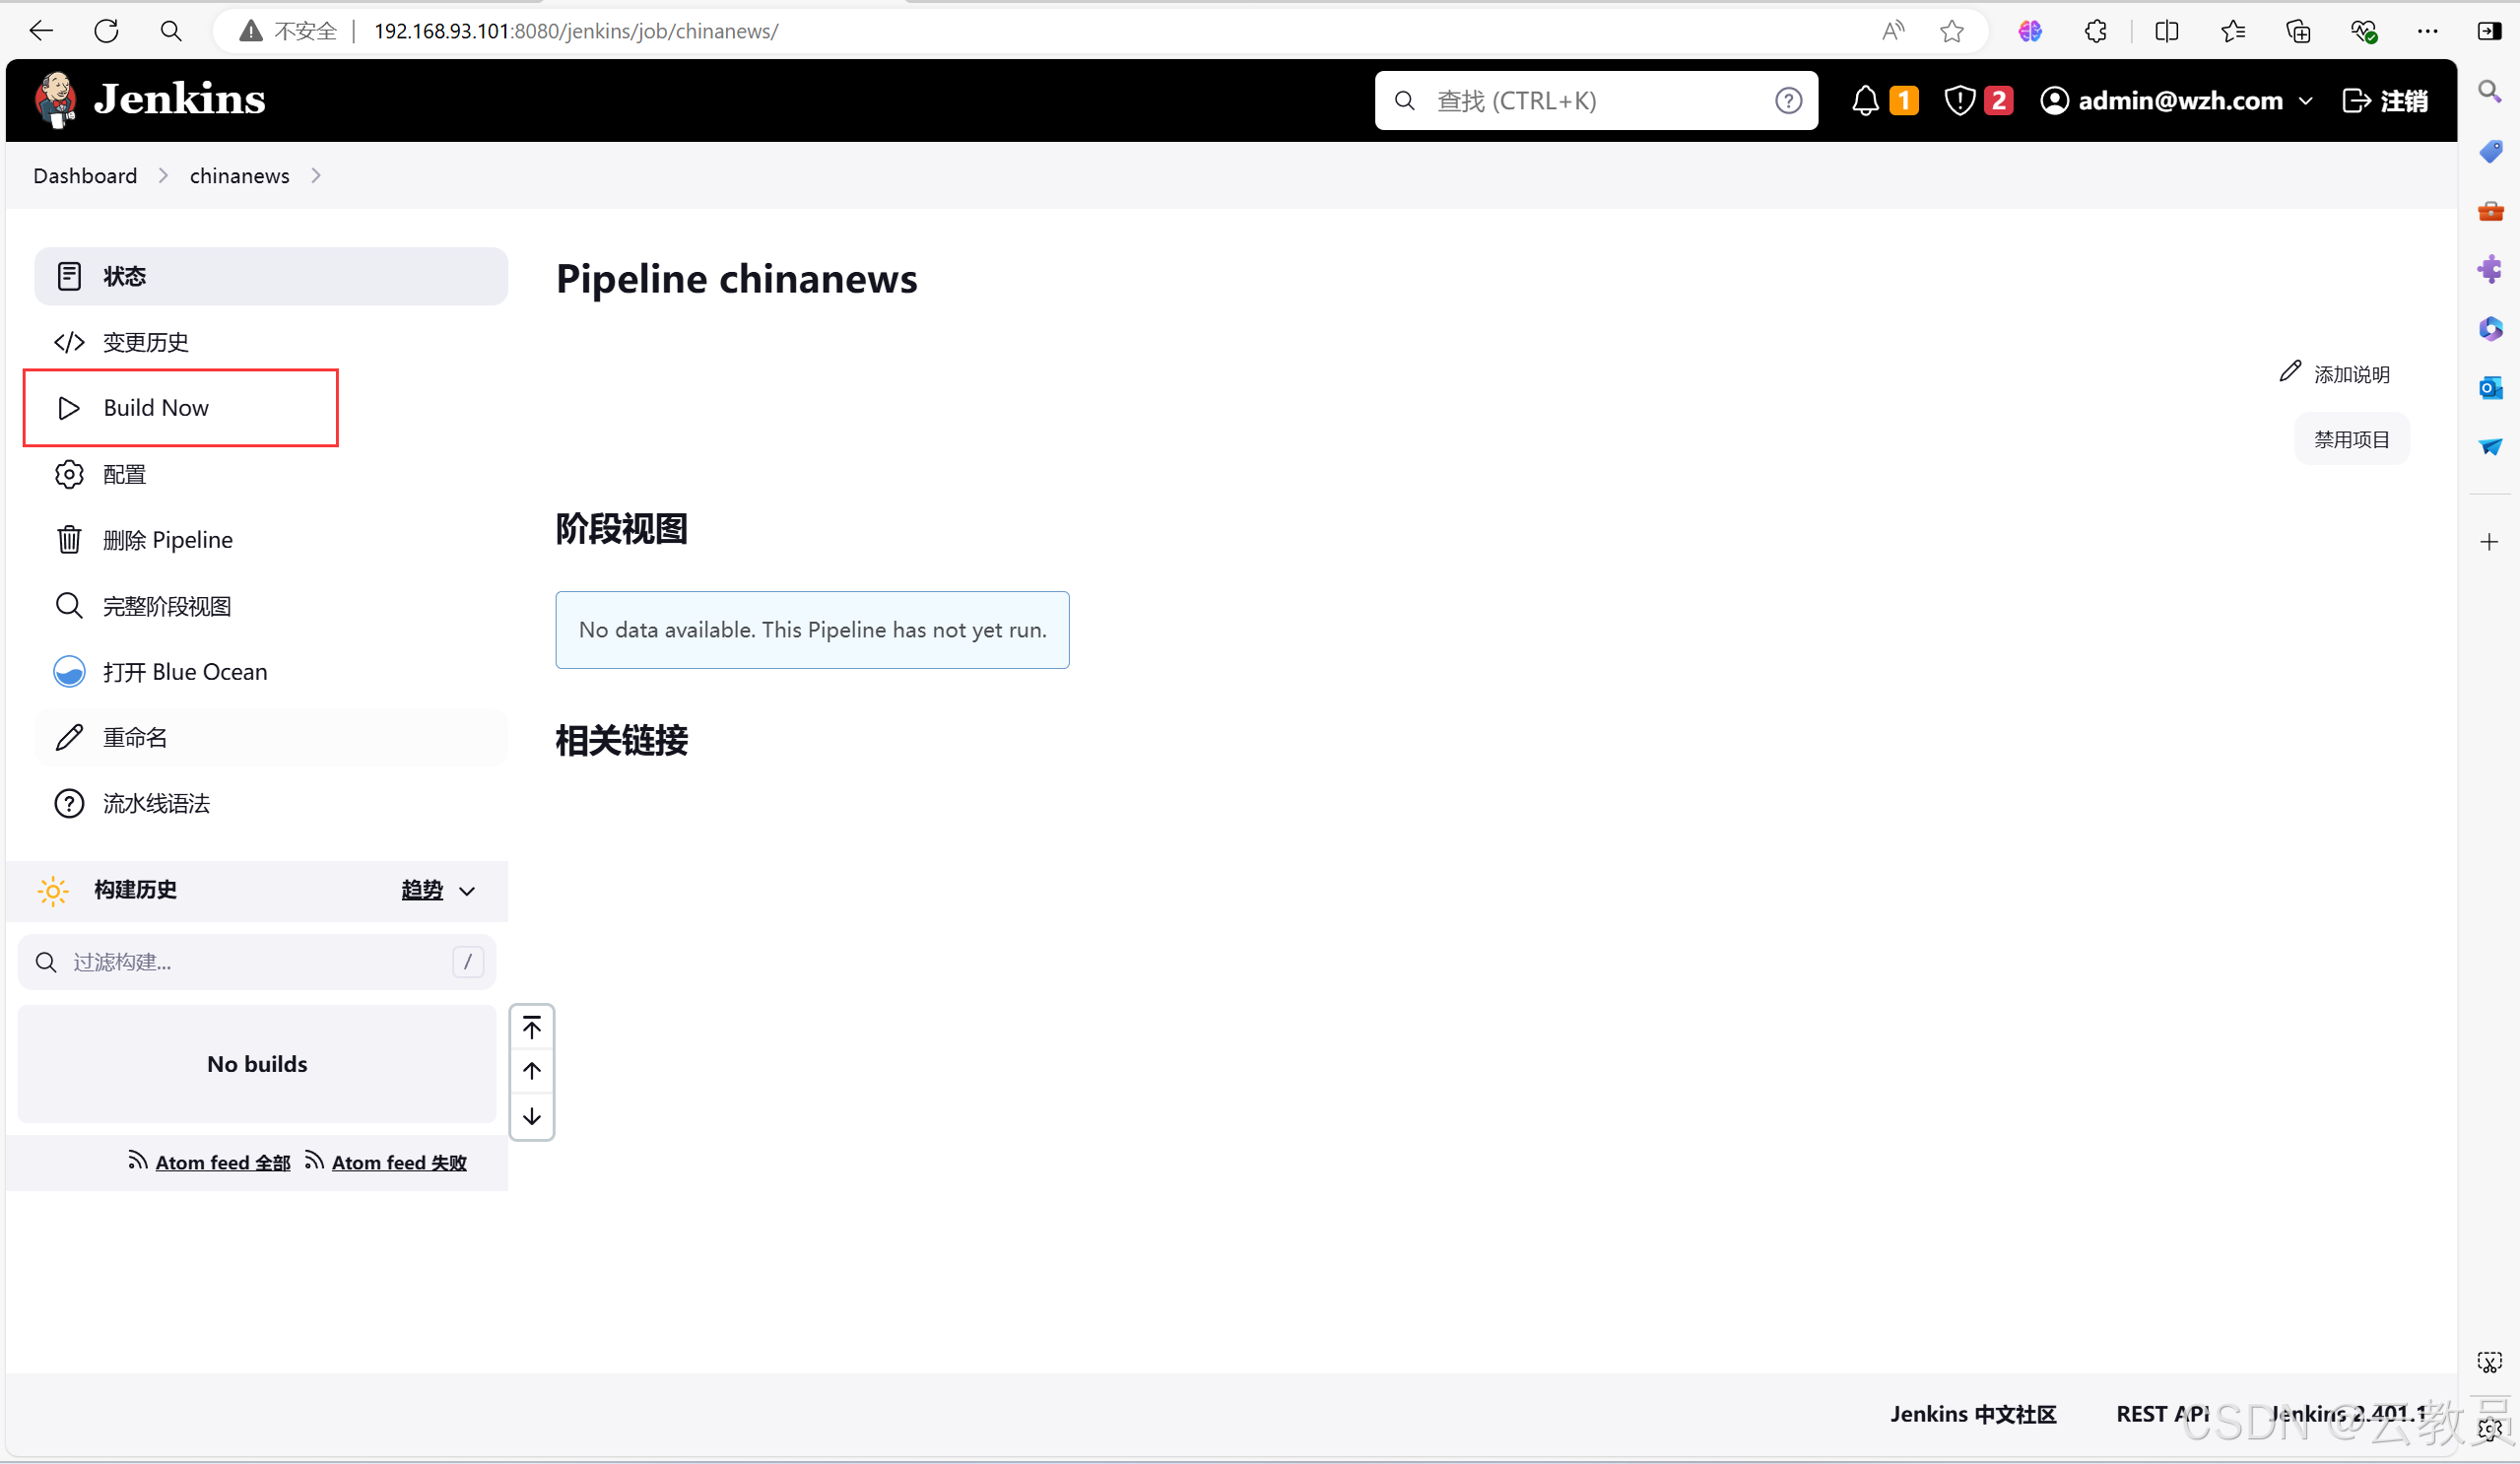The height and width of the screenshot is (1464, 2520).
Task: Go to Dashboard breadcrumb
Action: click(x=85, y=176)
